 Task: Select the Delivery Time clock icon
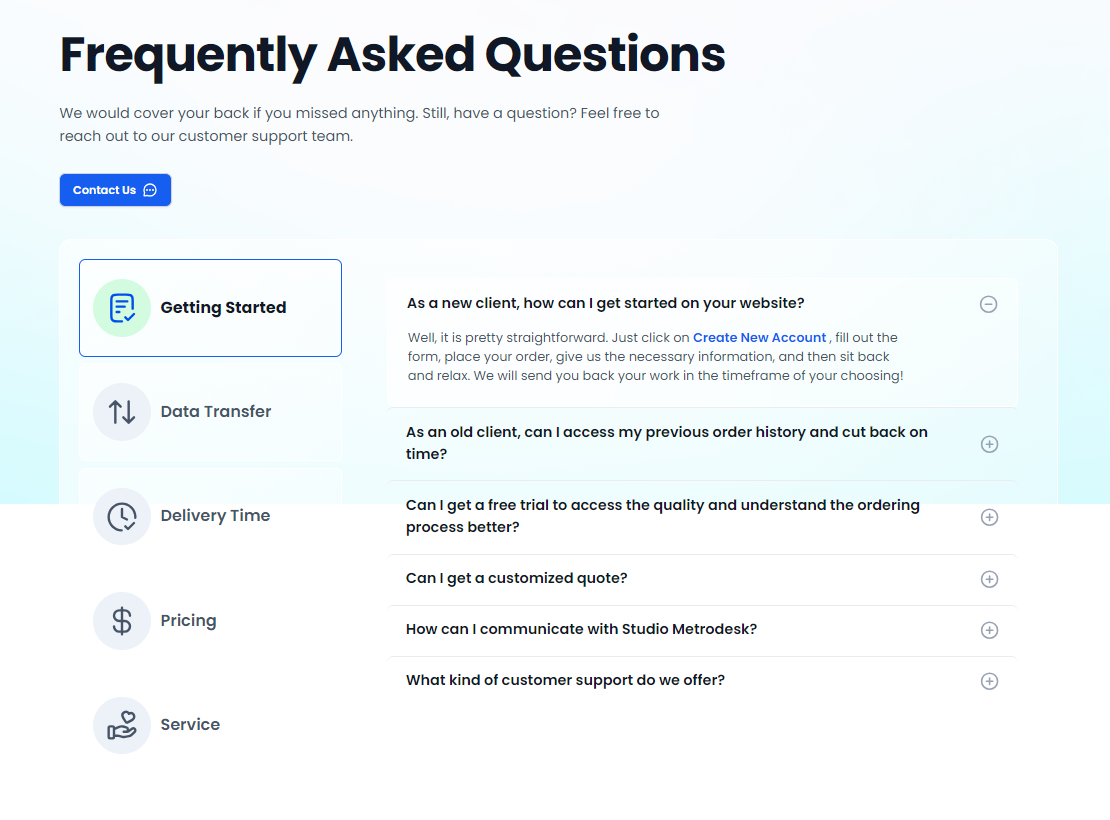[x=121, y=515]
